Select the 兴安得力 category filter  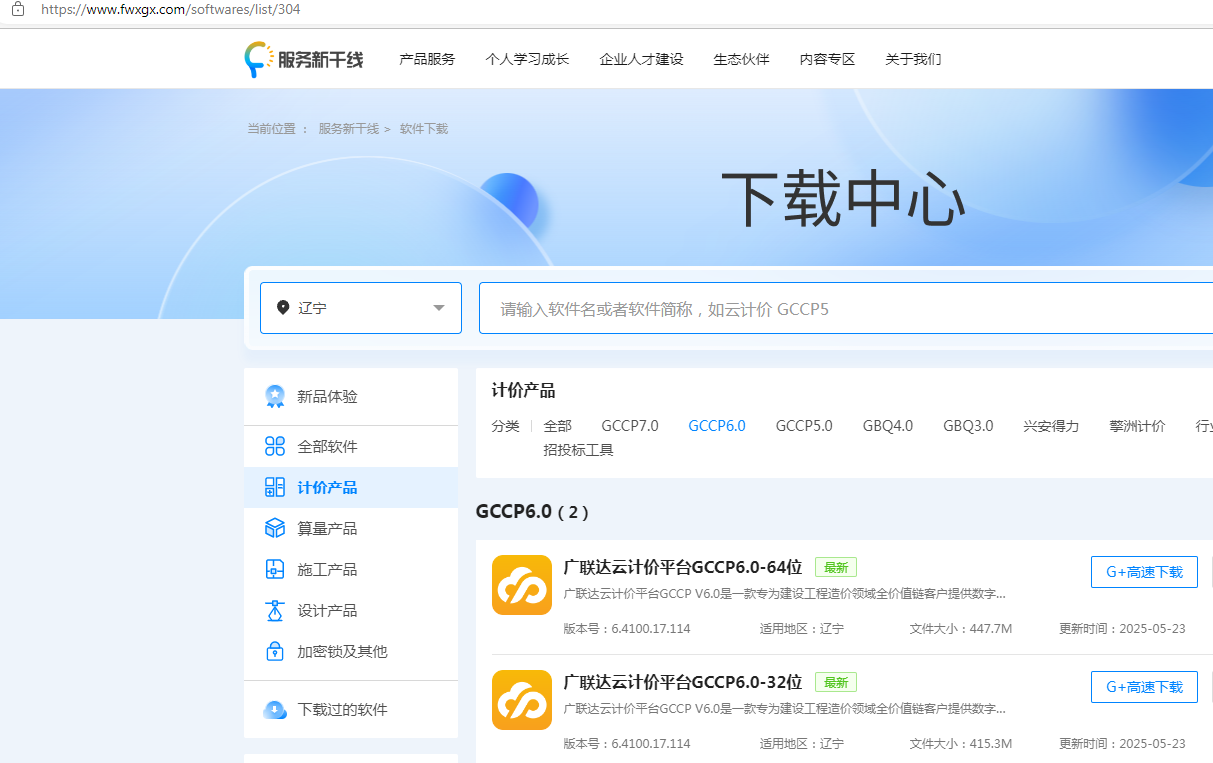(1051, 426)
